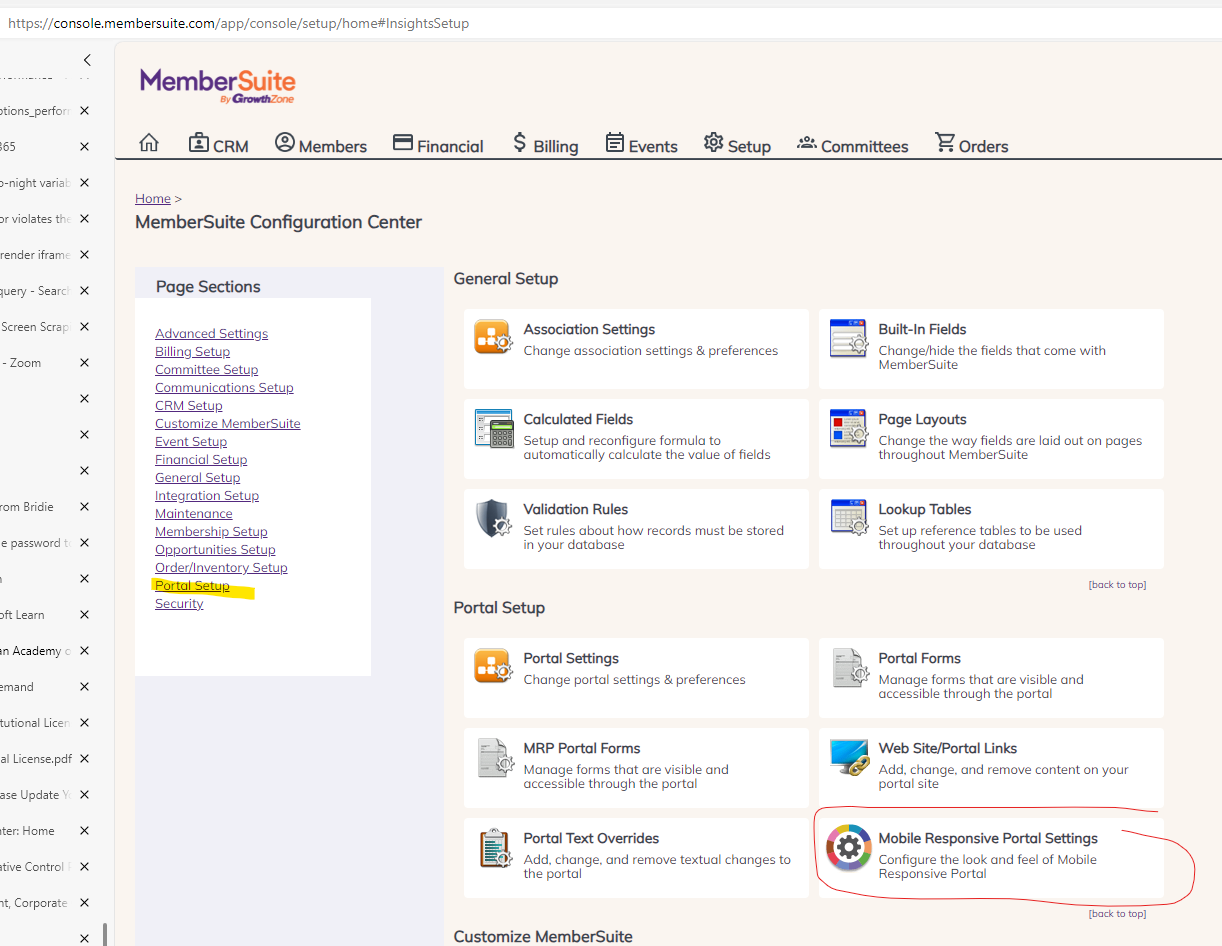Viewport: 1222px width, 946px height.
Task: Open the Financial menu label
Action: click(450, 146)
